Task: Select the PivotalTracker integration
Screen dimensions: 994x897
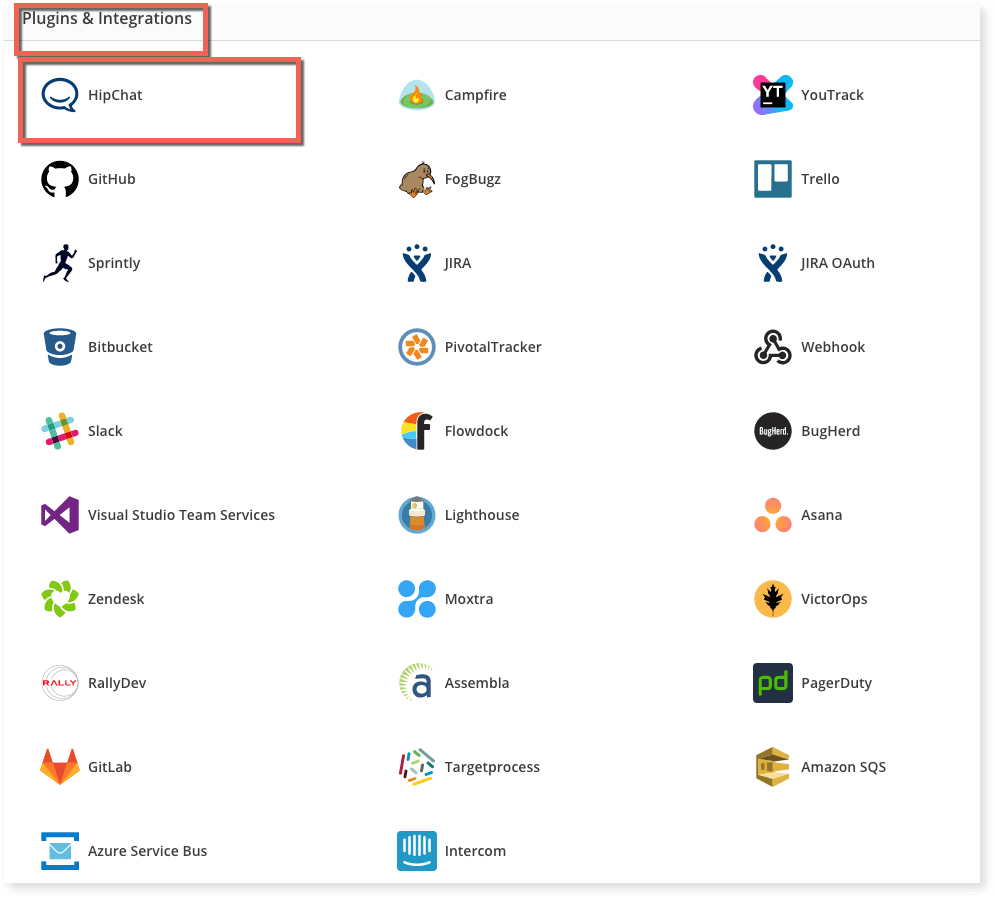Action: [x=416, y=347]
